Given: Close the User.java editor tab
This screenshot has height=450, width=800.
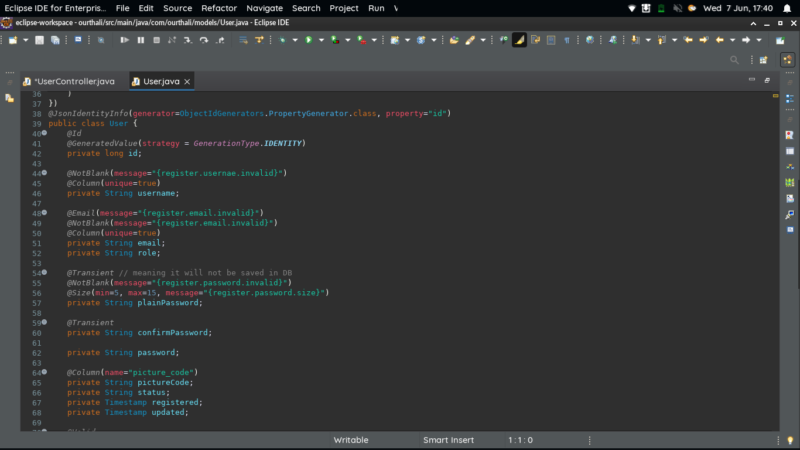Looking at the screenshot, I should (x=187, y=80).
